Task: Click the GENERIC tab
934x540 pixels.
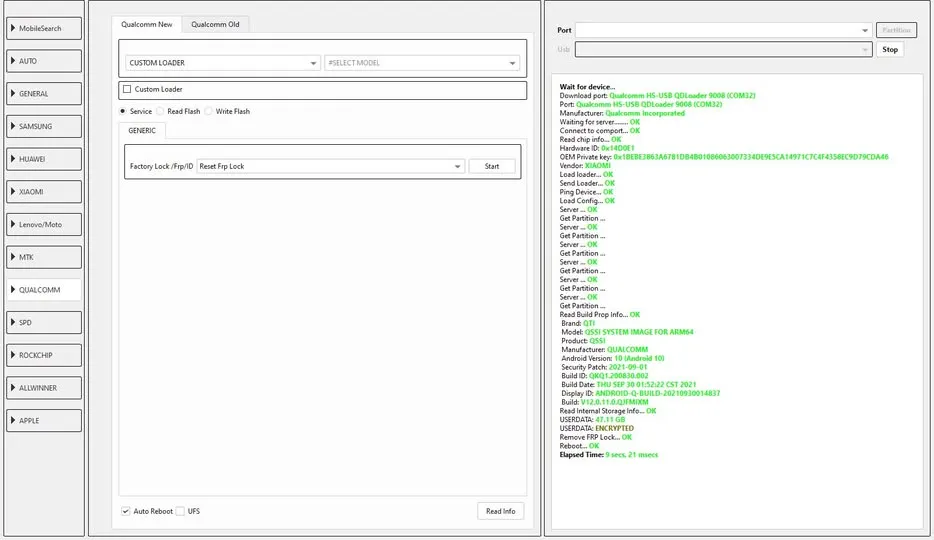Action: [142, 130]
